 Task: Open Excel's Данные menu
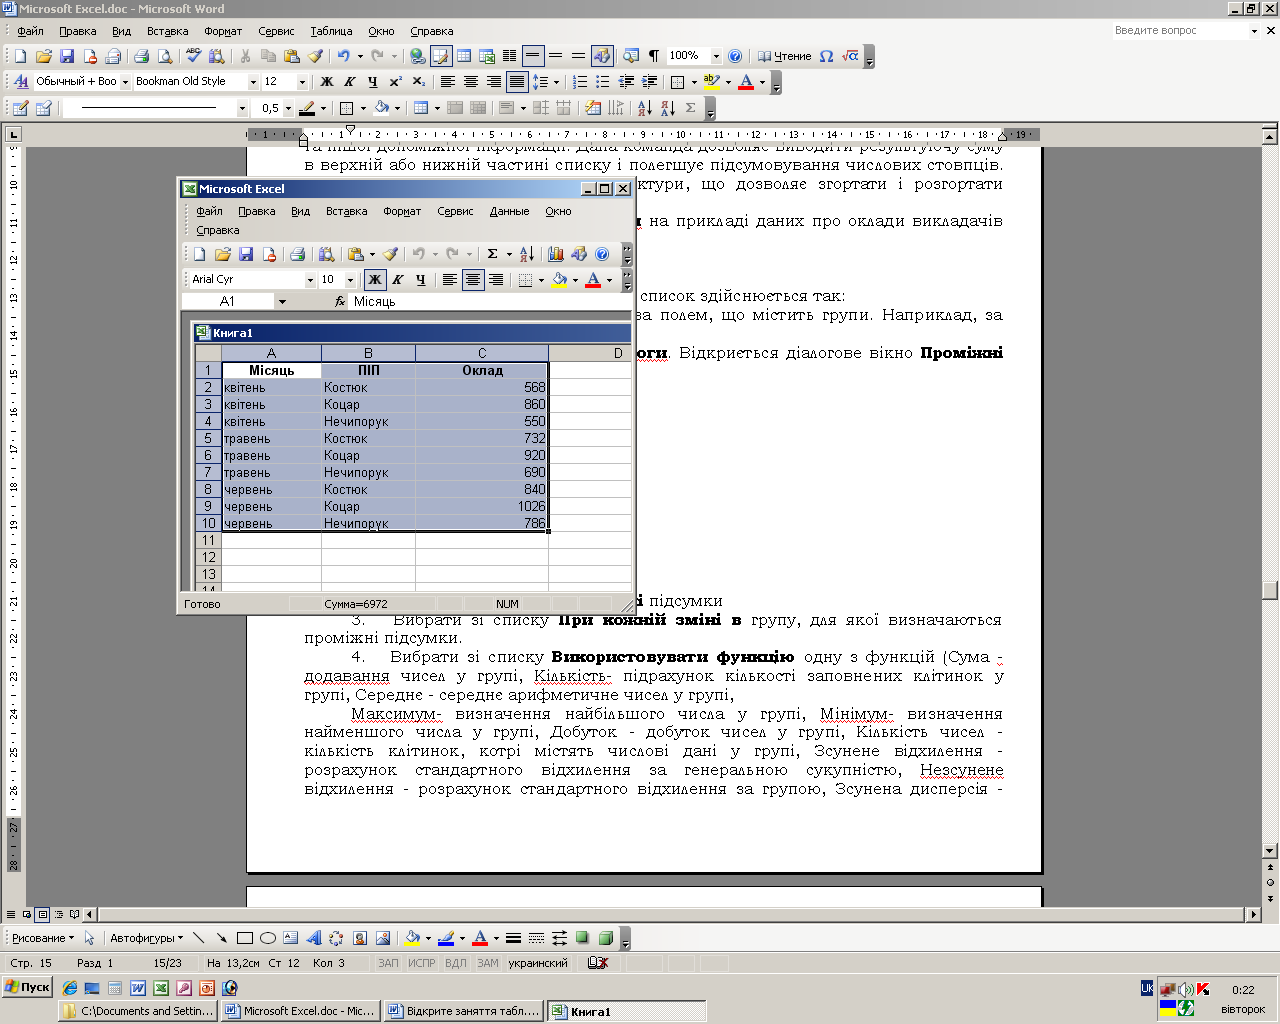(509, 211)
